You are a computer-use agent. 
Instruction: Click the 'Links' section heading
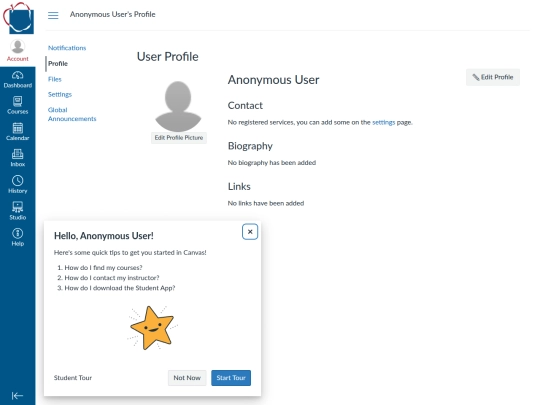pos(239,187)
